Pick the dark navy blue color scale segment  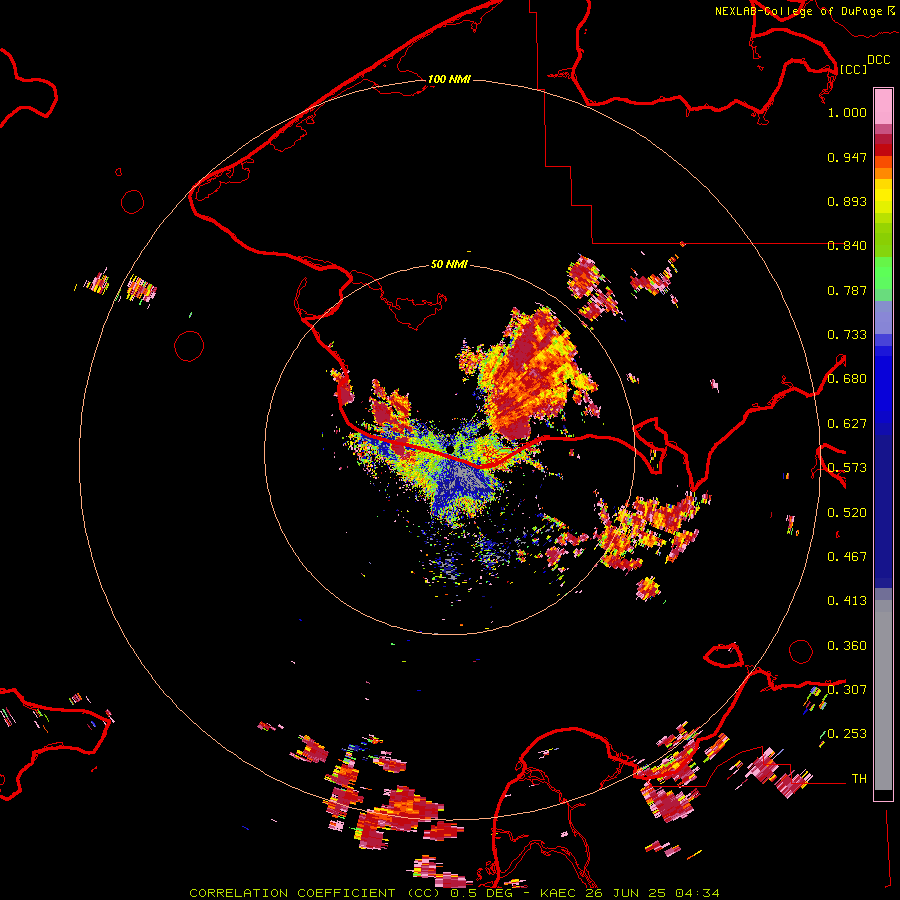[883, 511]
